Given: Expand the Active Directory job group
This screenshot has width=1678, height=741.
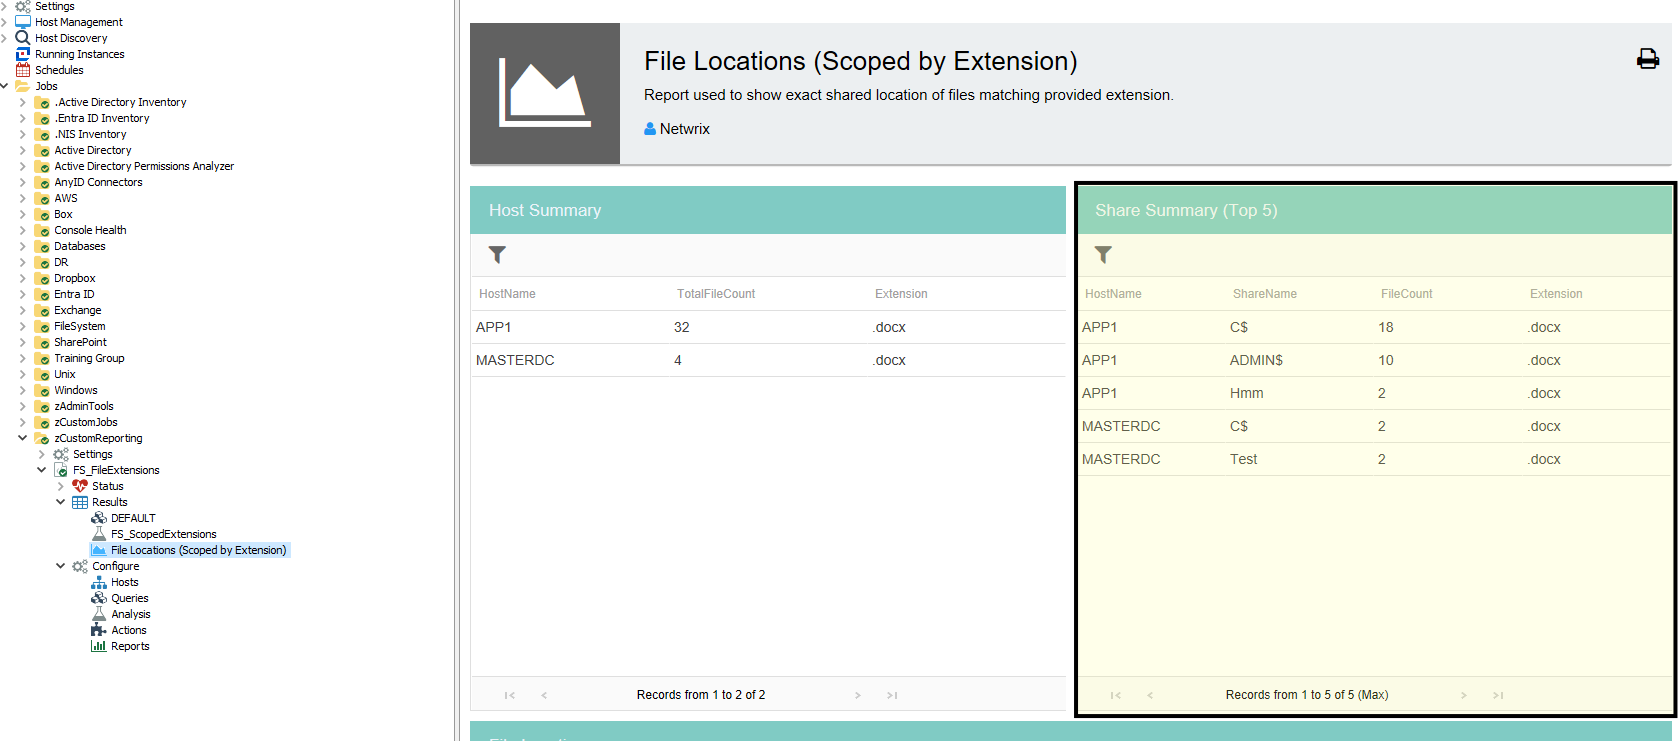Looking at the screenshot, I should coord(23,150).
